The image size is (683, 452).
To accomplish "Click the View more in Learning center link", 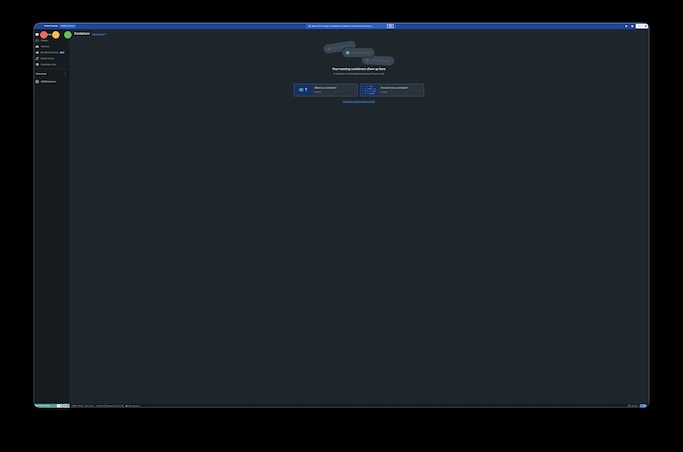I will (358, 101).
